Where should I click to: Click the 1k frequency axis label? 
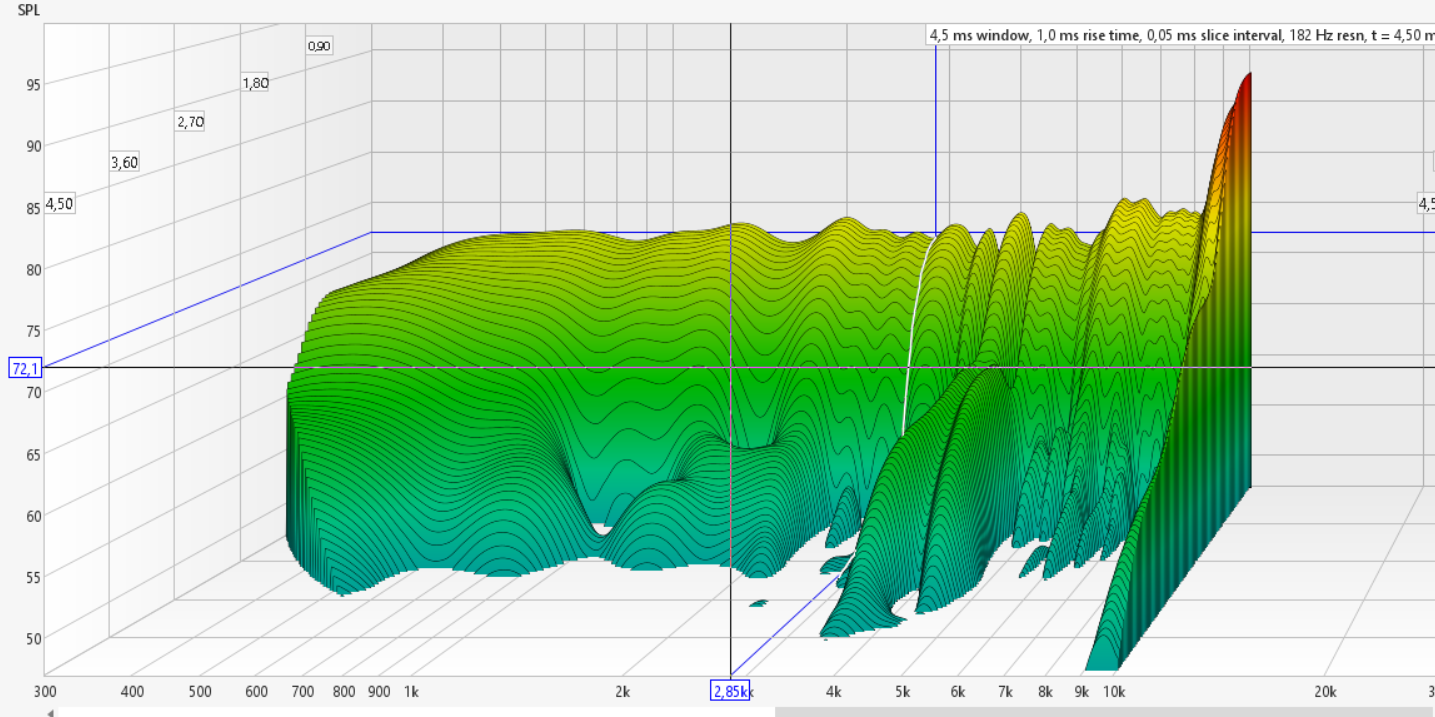[x=411, y=692]
